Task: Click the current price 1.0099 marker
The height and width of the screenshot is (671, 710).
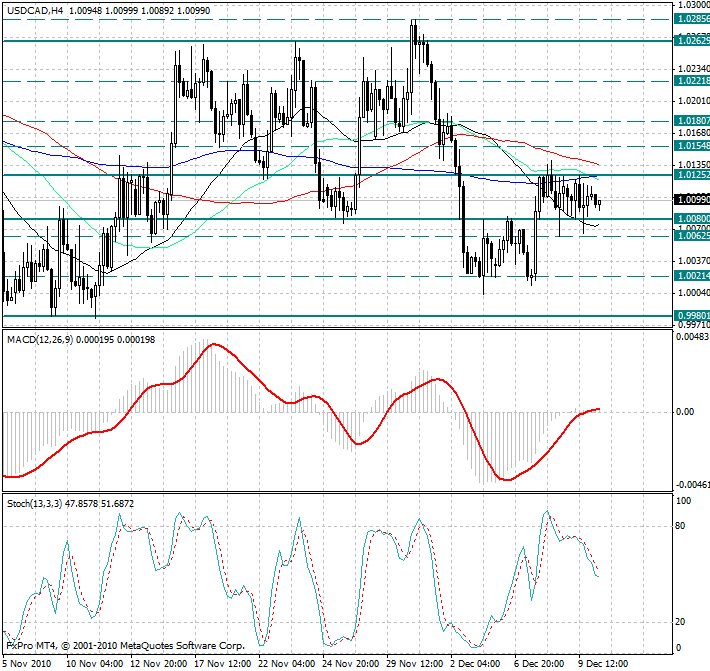Action: (x=692, y=200)
